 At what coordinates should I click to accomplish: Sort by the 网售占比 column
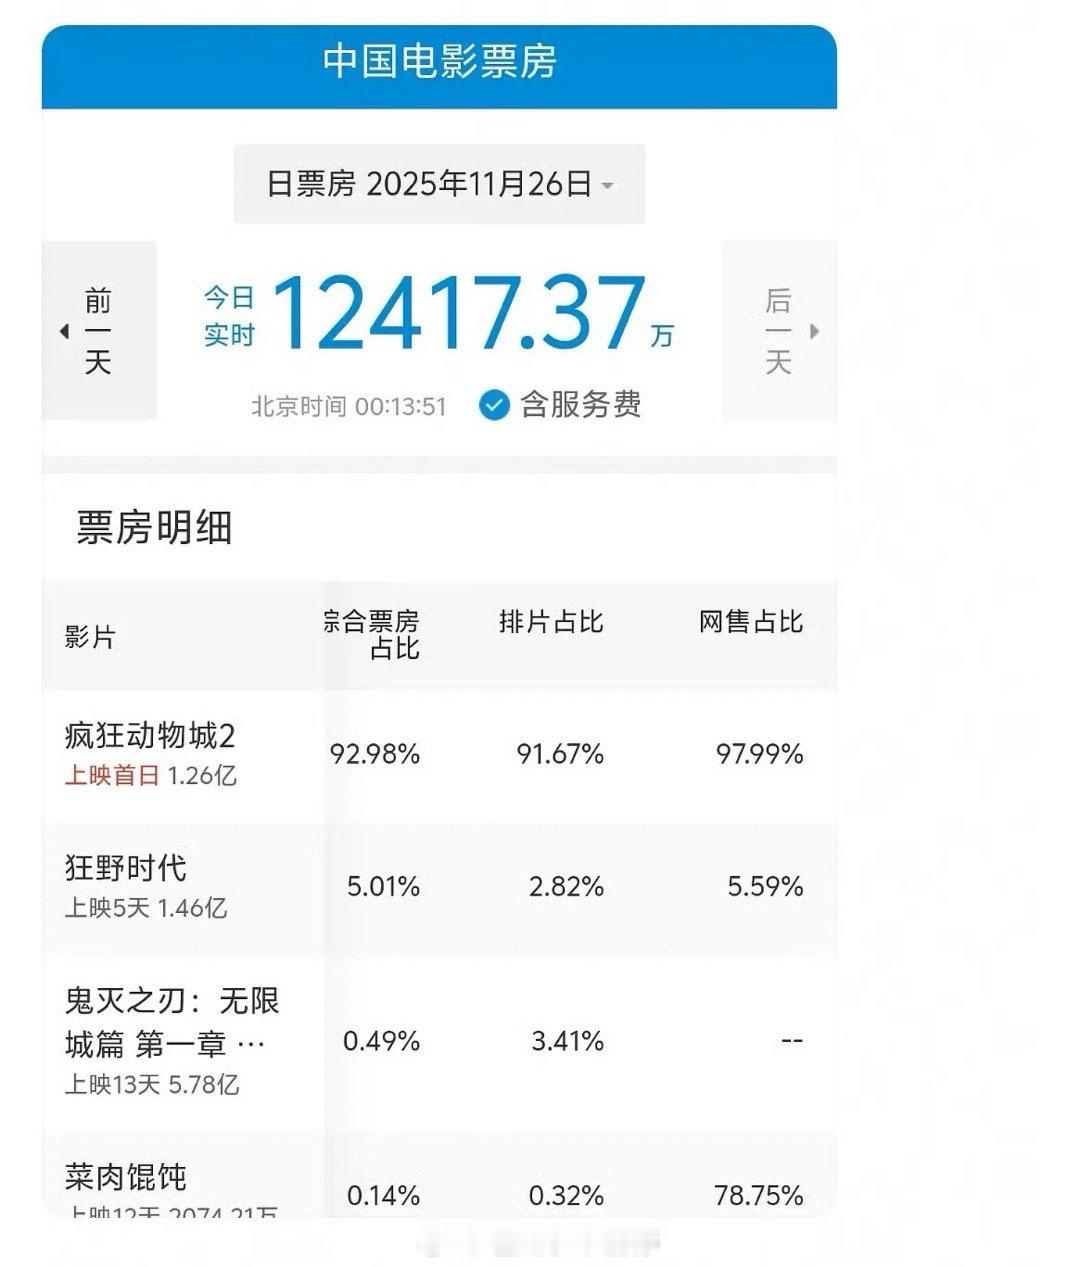point(748,621)
